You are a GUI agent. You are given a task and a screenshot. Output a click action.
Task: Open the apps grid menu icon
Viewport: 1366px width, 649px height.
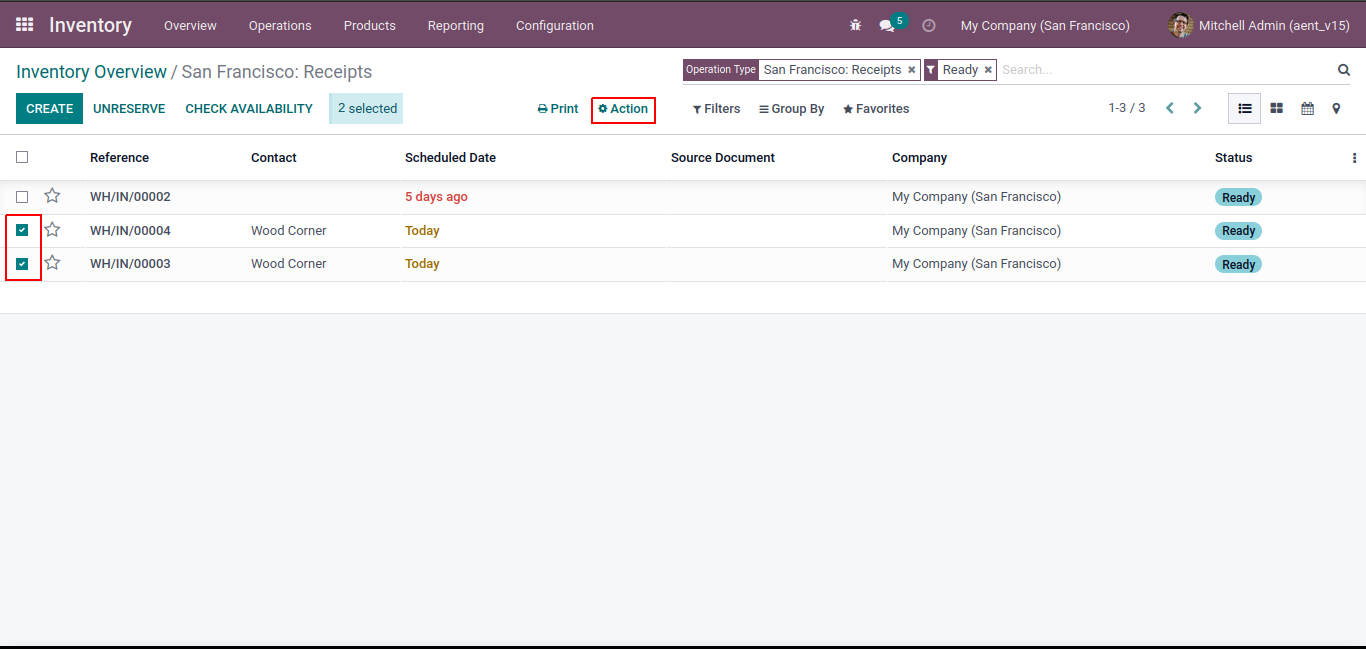pyautogui.click(x=24, y=25)
